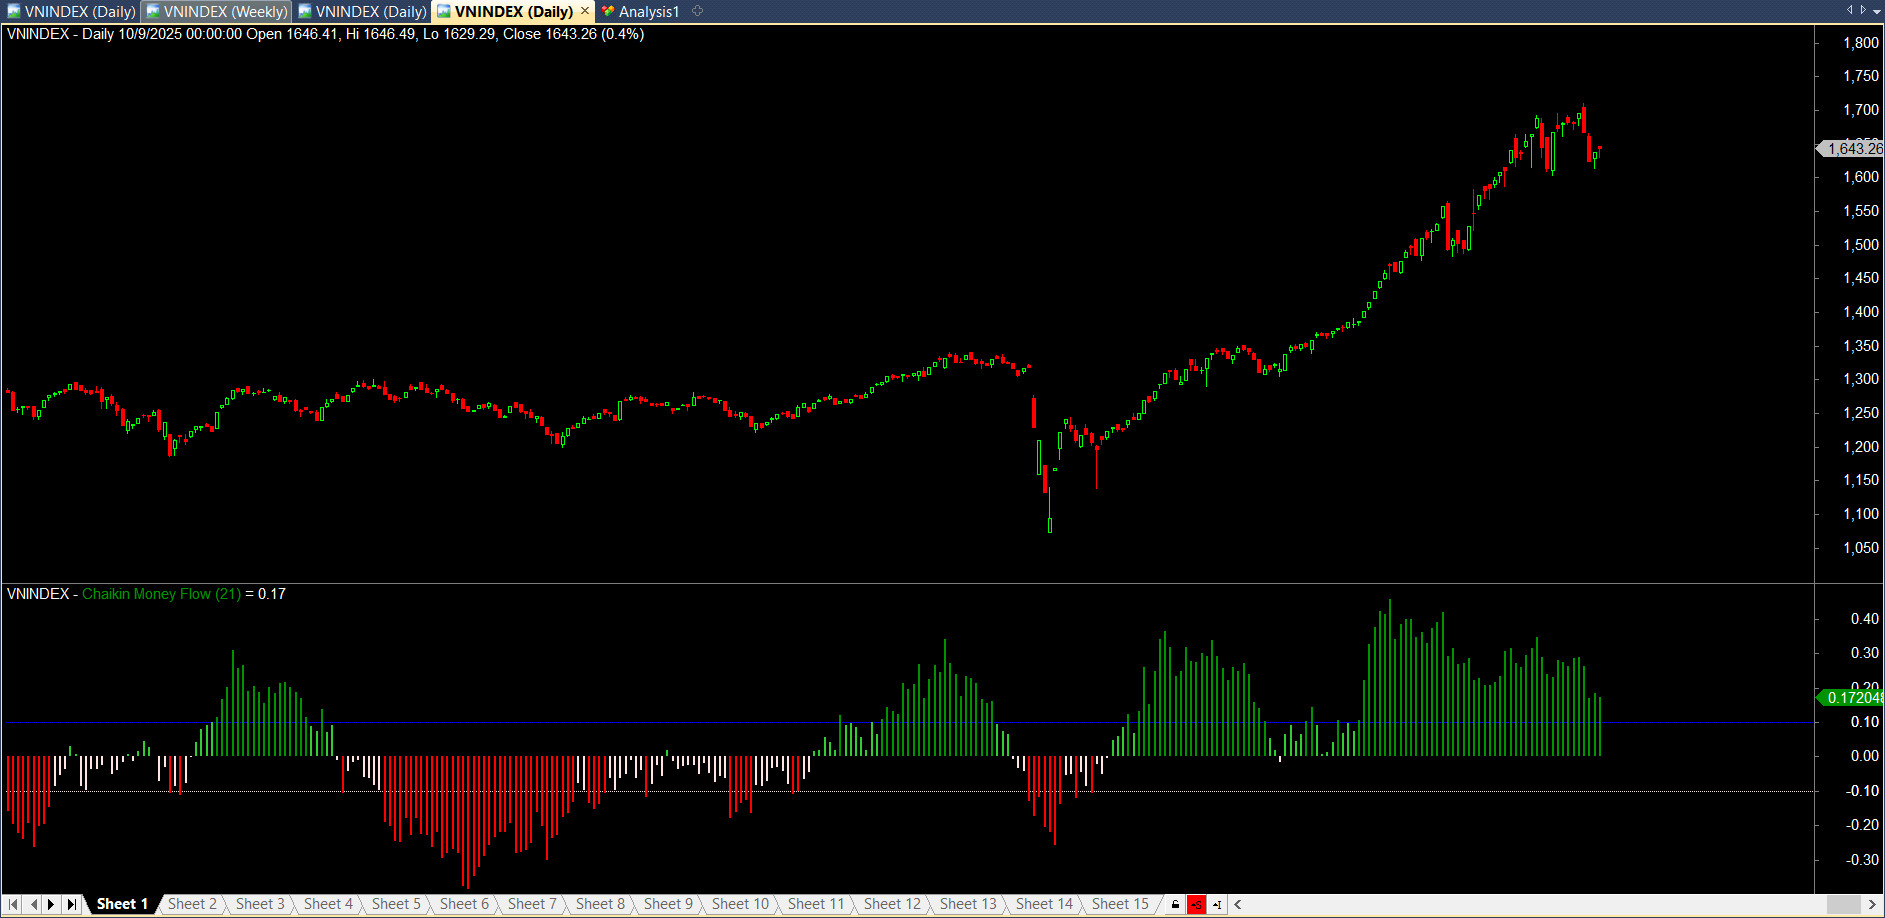
Task: Toggle the chart scroll lock padlock icon
Action: click(x=1175, y=905)
